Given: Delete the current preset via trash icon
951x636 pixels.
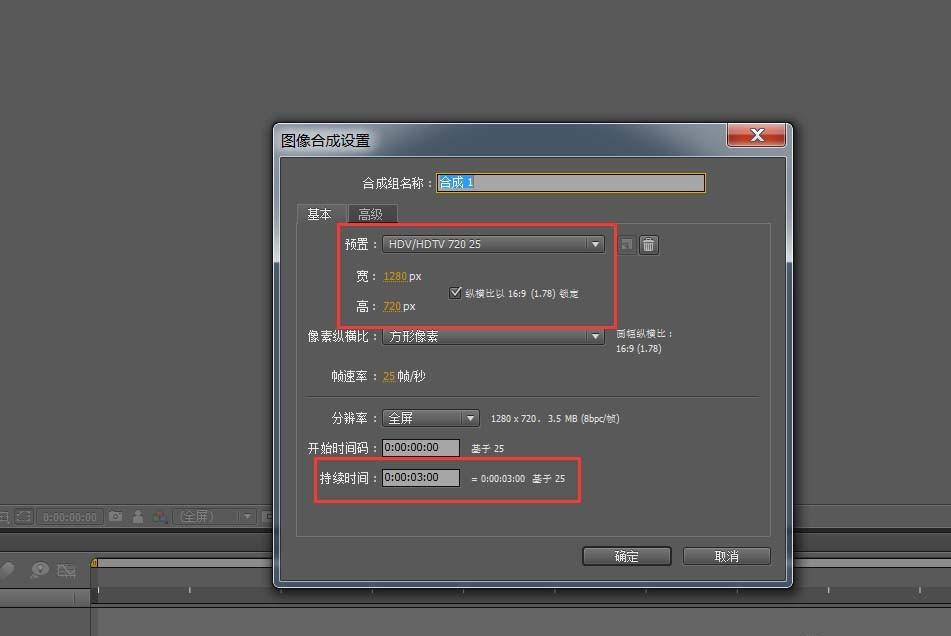Looking at the screenshot, I should pyautogui.click(x=649, y=244).
